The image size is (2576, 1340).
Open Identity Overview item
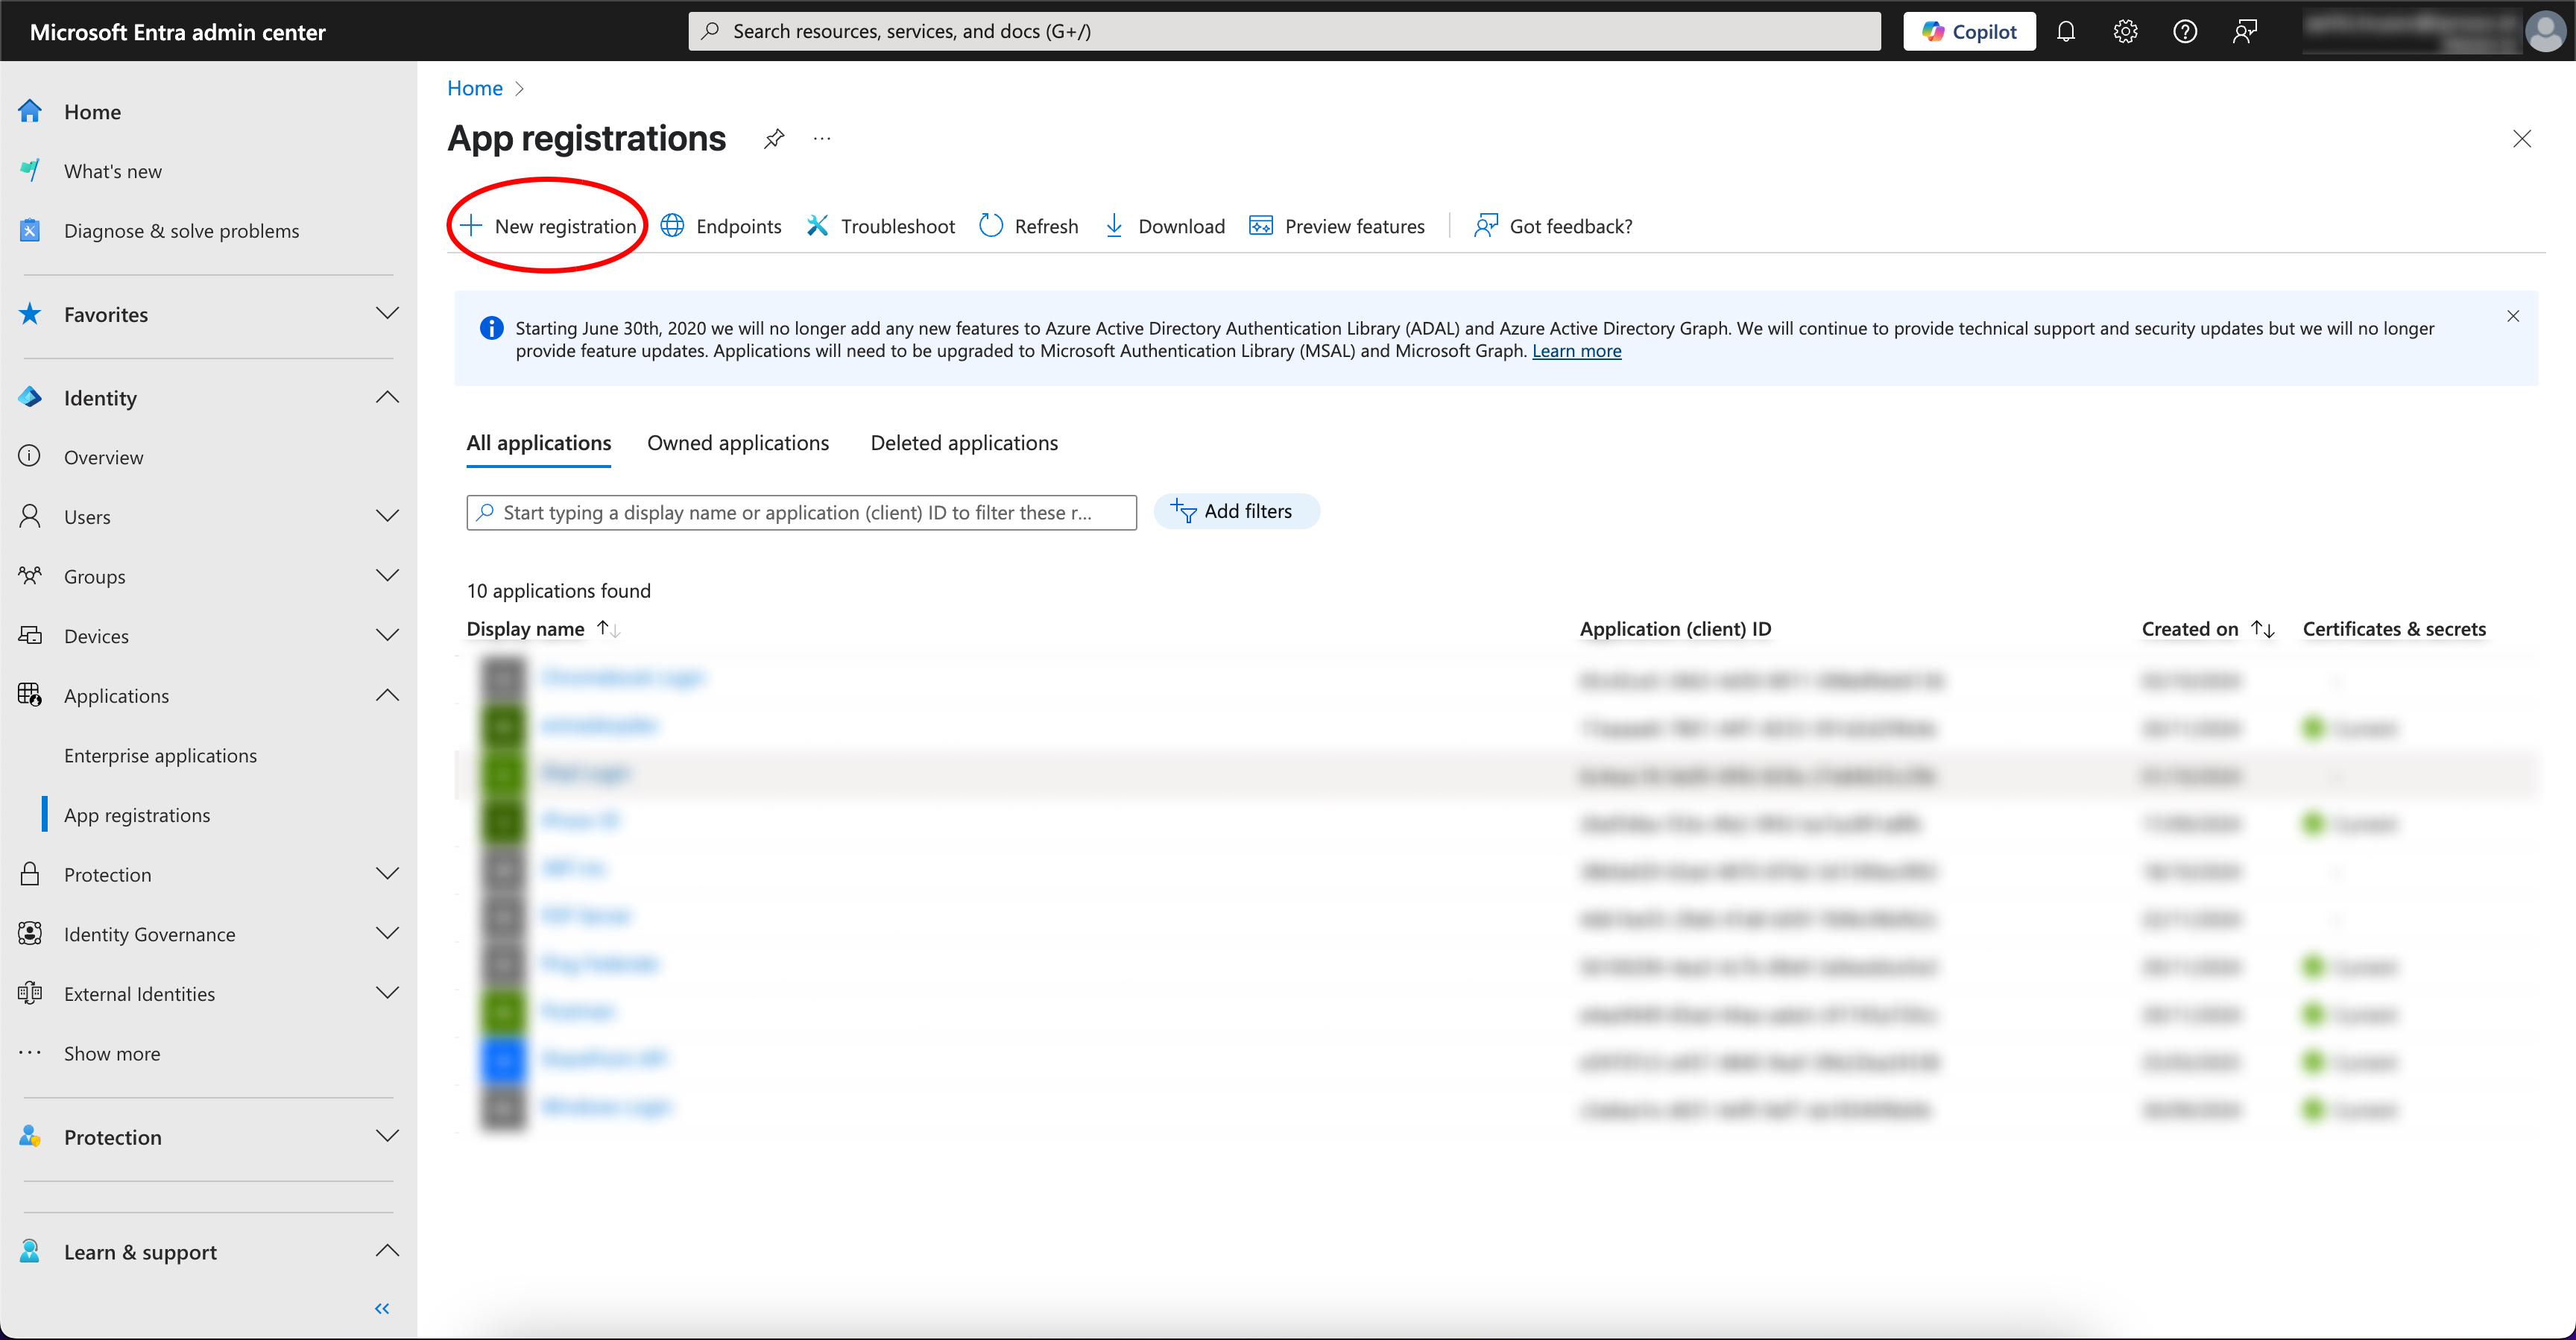click(103, 457)
